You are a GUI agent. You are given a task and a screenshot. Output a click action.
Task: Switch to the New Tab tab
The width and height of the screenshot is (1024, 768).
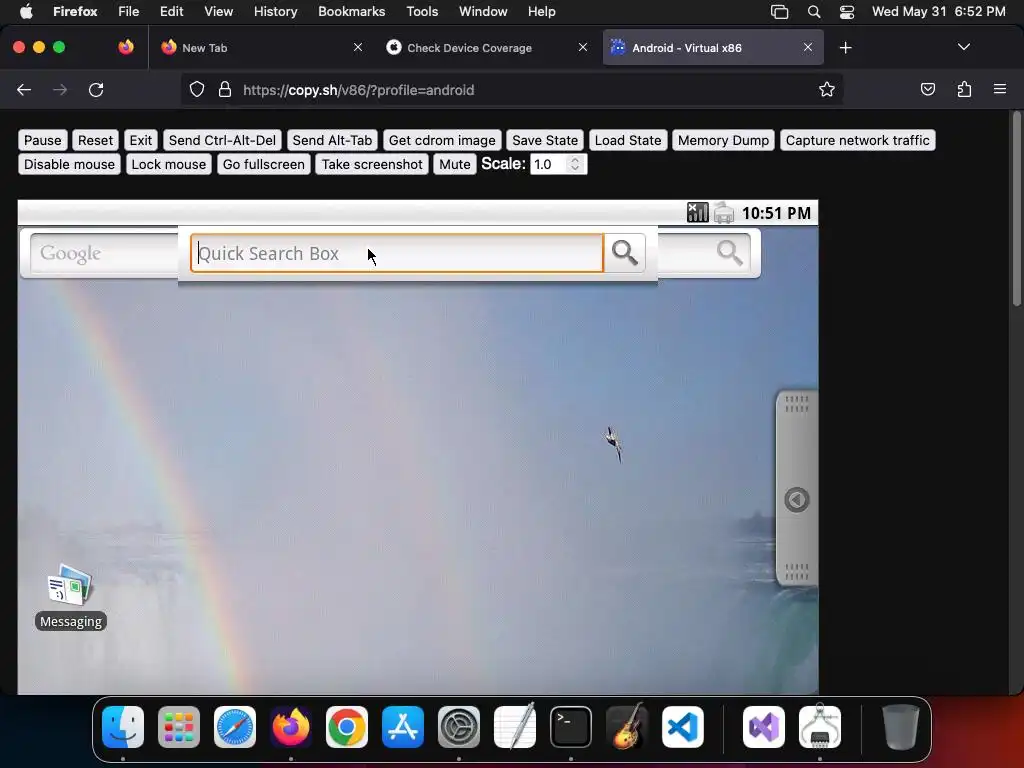click(262, 48)
